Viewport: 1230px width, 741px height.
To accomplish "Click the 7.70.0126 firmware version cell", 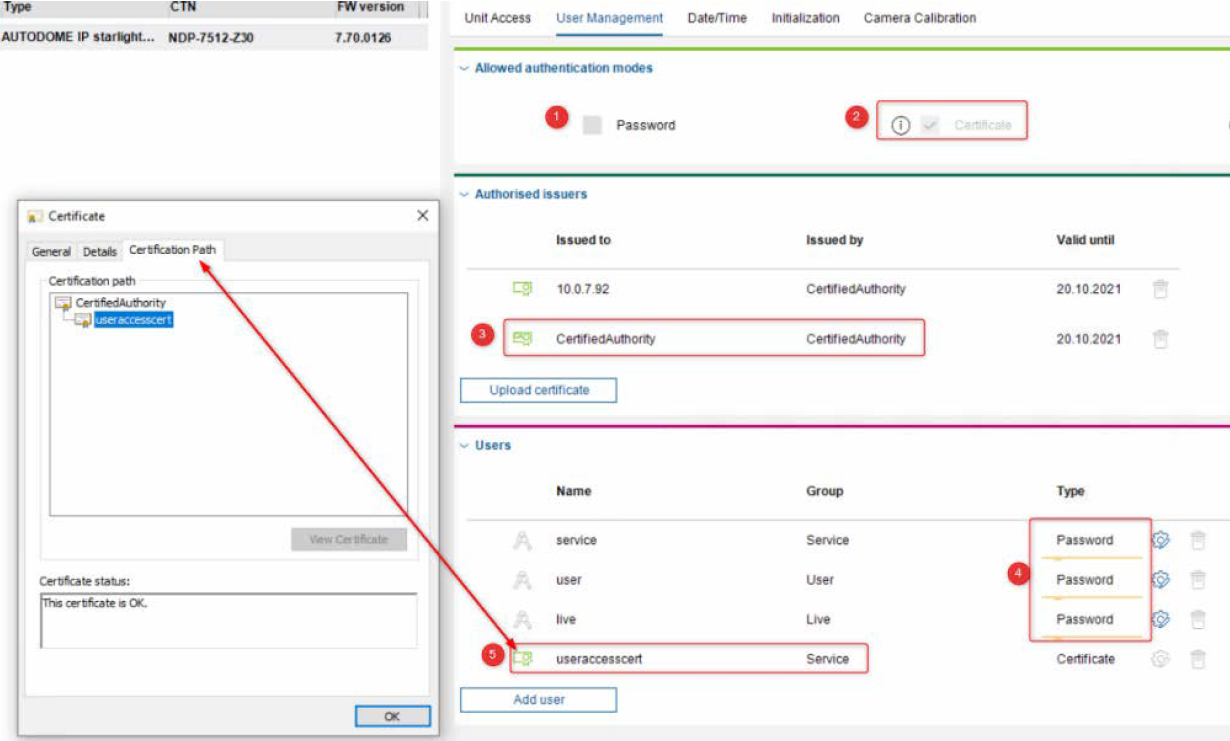I will [x=363, y=38].
